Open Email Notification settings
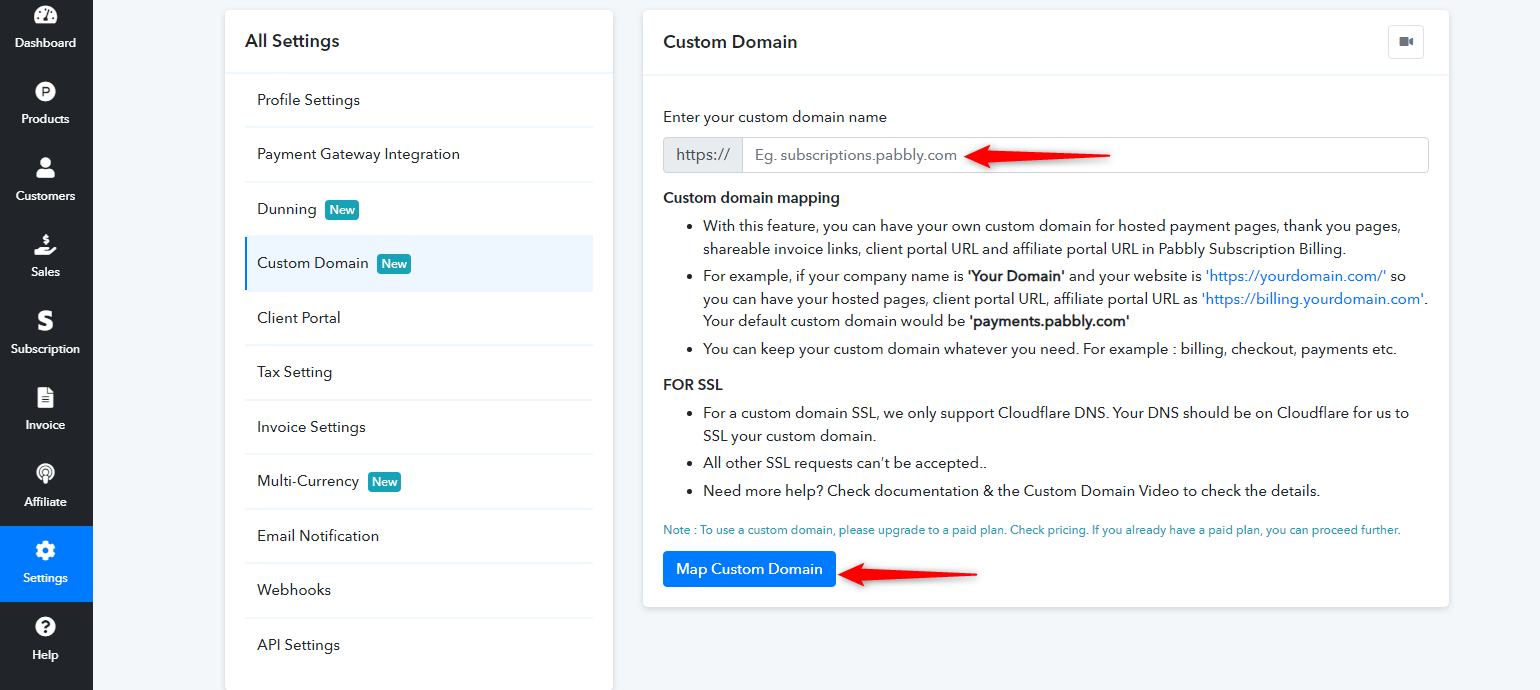This screenshot has height=690, width=1540. 419,536
